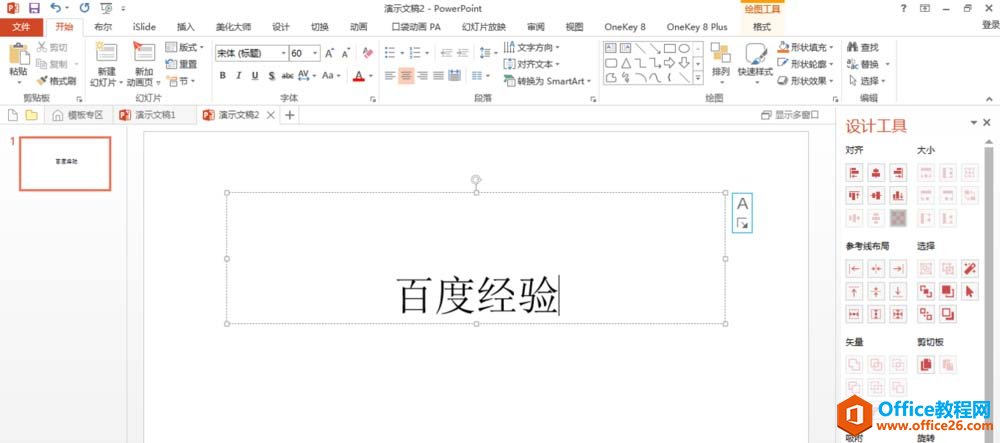This screenshot has width=1000, height=443.
Task: Open the 转换为 SmartArt dropdown
Action: click(x=547, y=81)
